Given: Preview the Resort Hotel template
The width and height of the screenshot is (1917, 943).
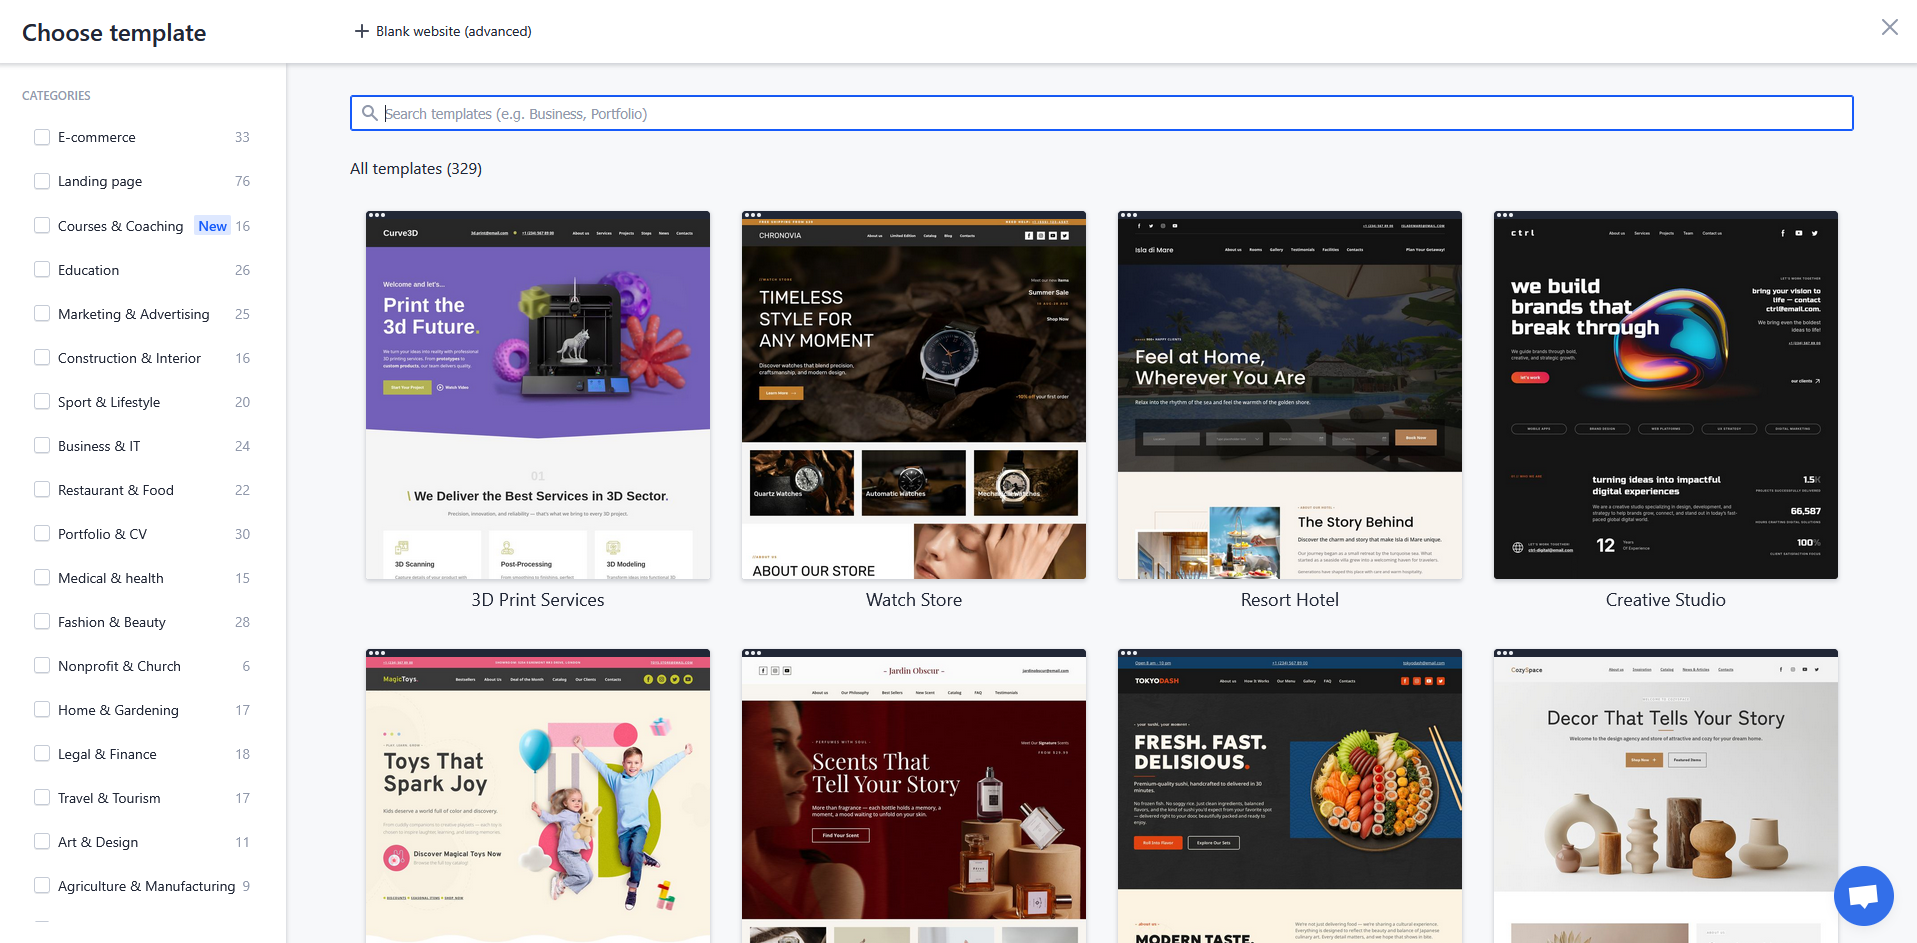Looking at the screenshot, I should [x=1289, y=394].
